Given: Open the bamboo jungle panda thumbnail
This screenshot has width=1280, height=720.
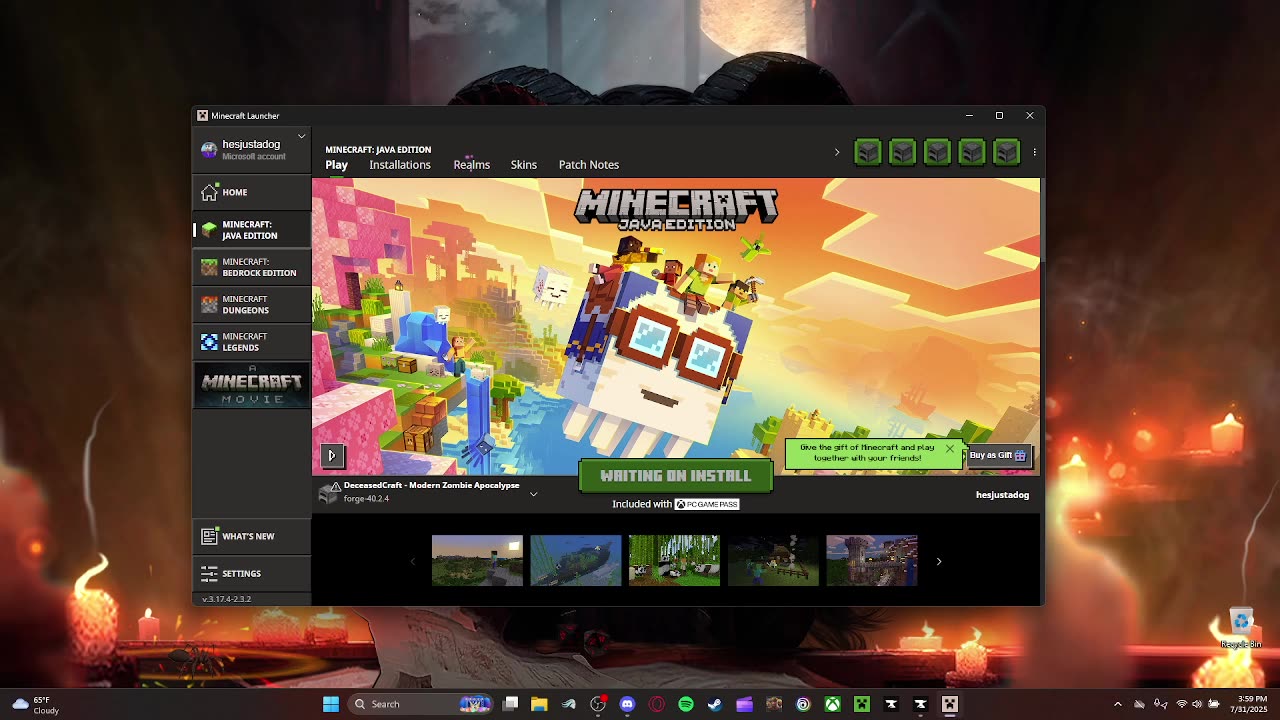Looking at the screenshot, I should pos(674,560).
